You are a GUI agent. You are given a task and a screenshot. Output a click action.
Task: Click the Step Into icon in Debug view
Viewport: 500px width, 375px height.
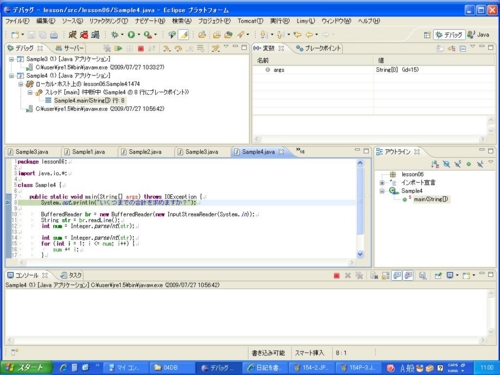pyautogui.click(x=167, y=49)
